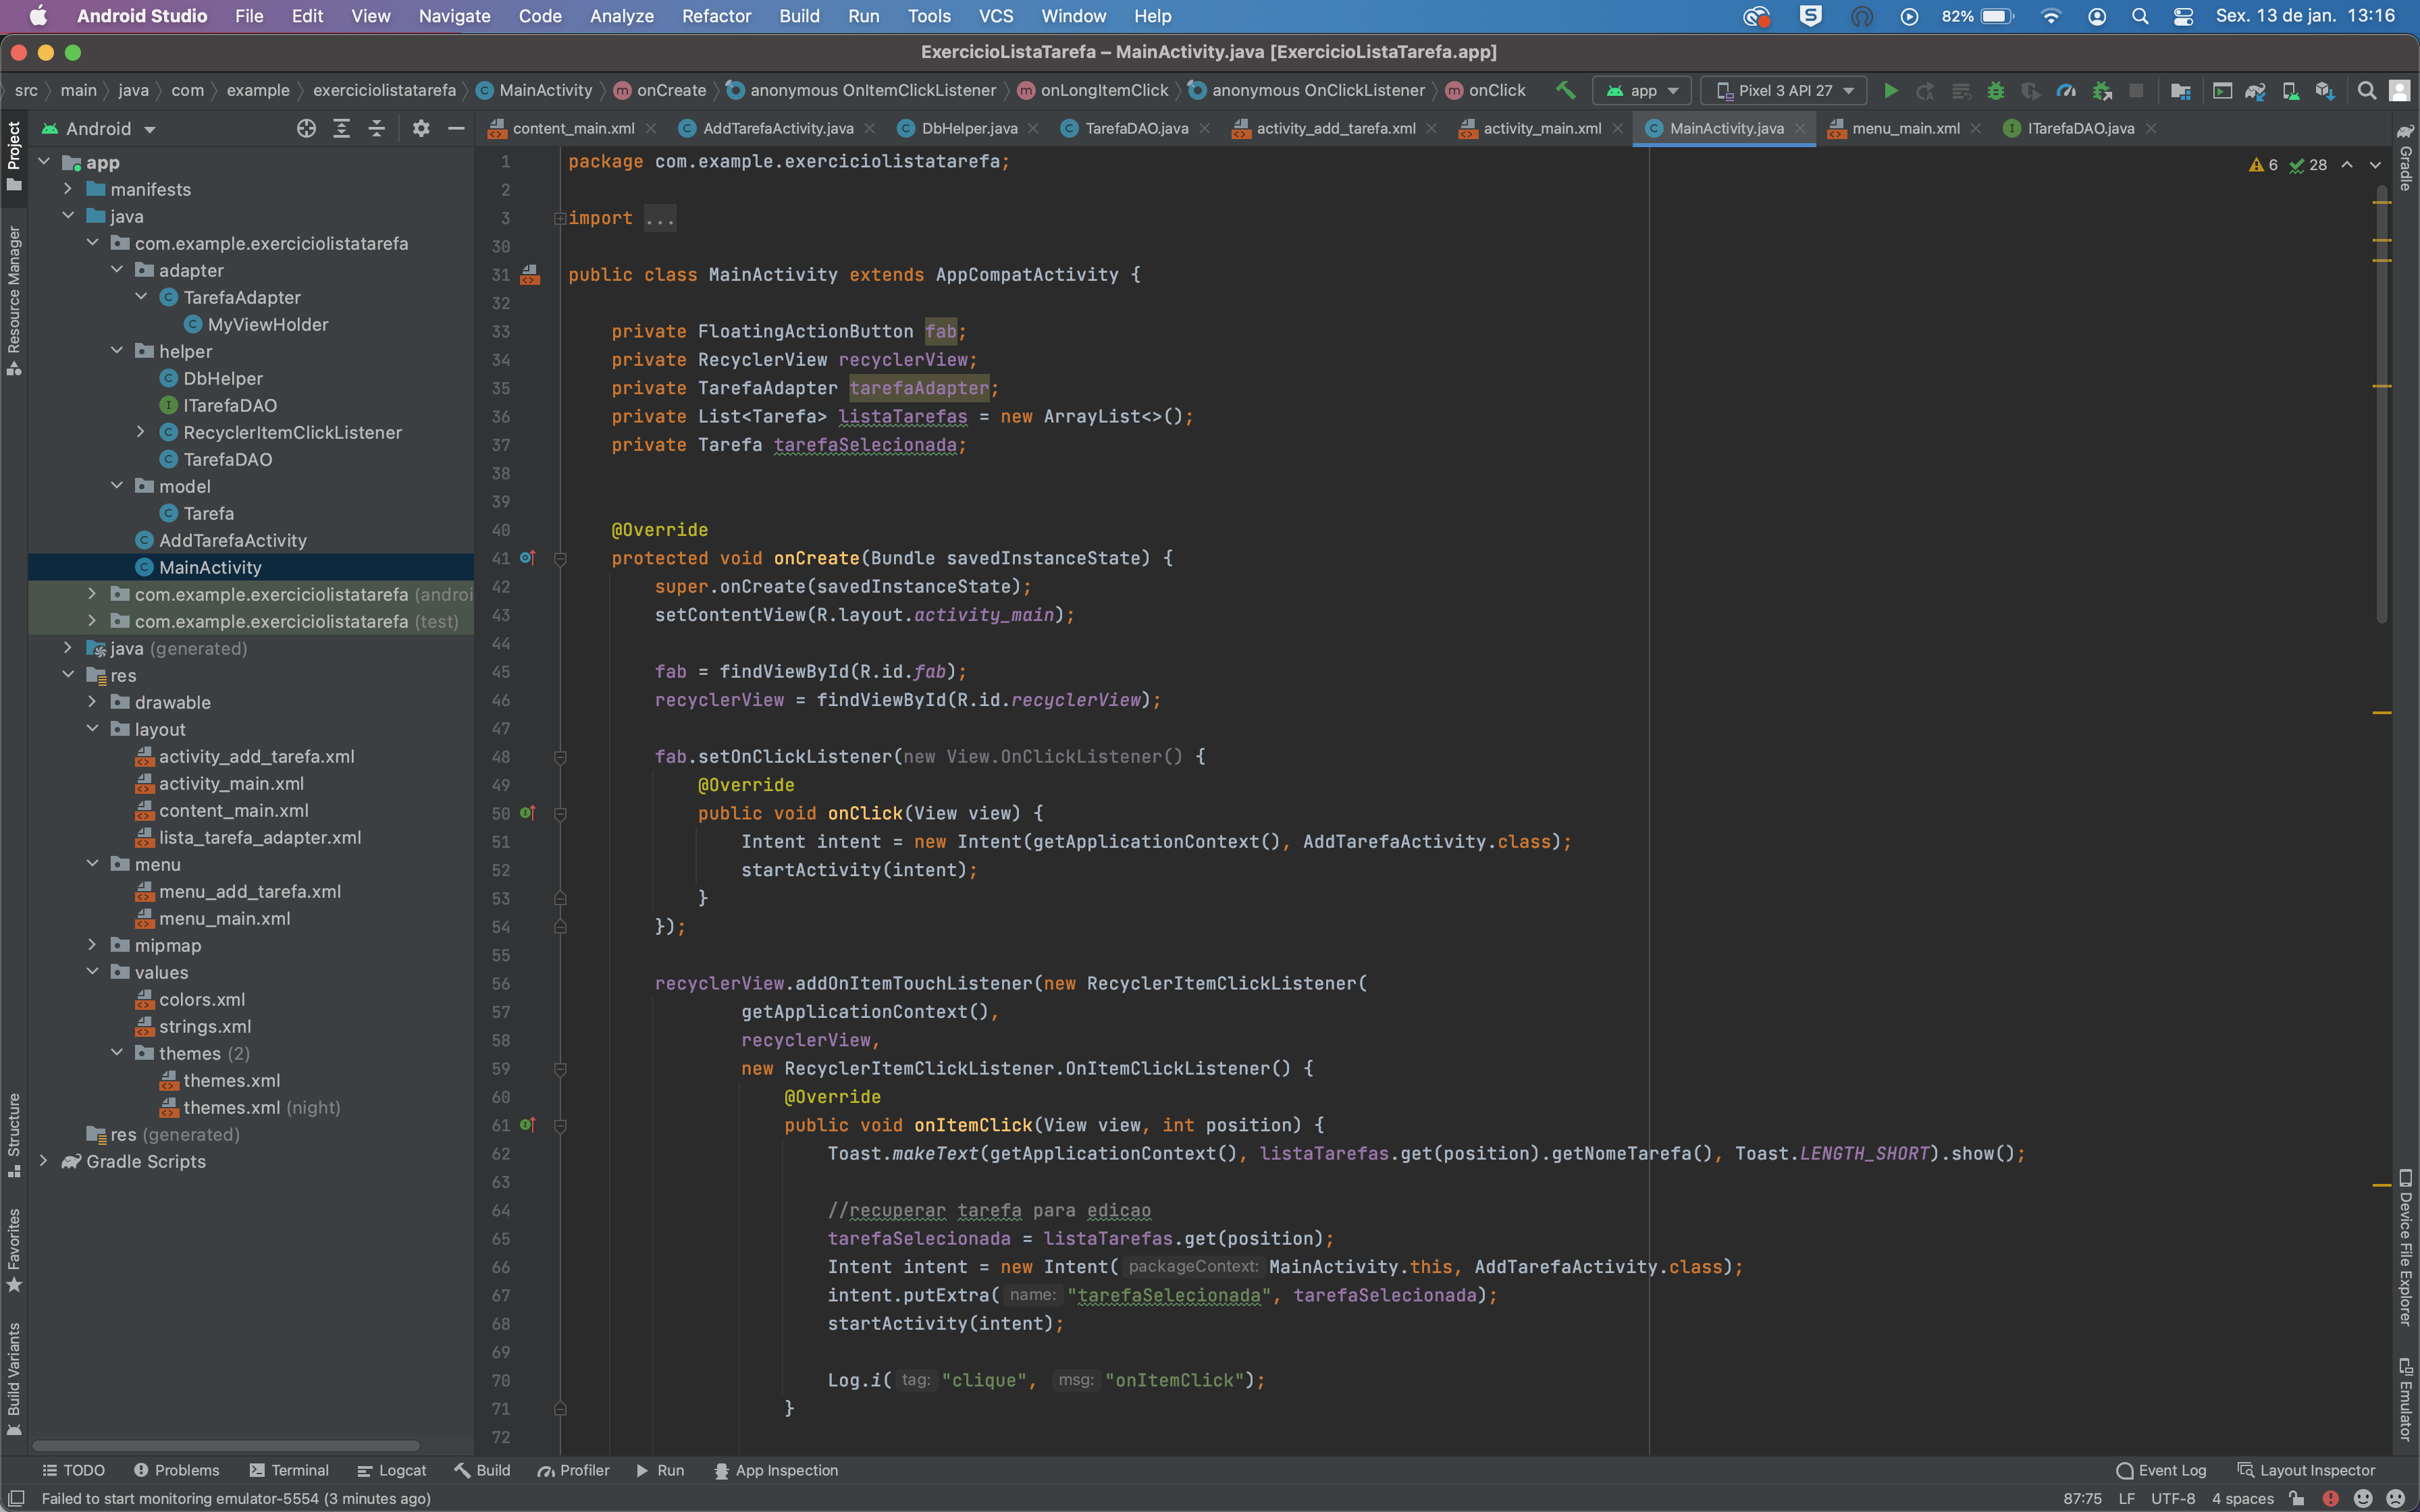
Task: Open the Project panel settings gear
Action: coord(421,128)
